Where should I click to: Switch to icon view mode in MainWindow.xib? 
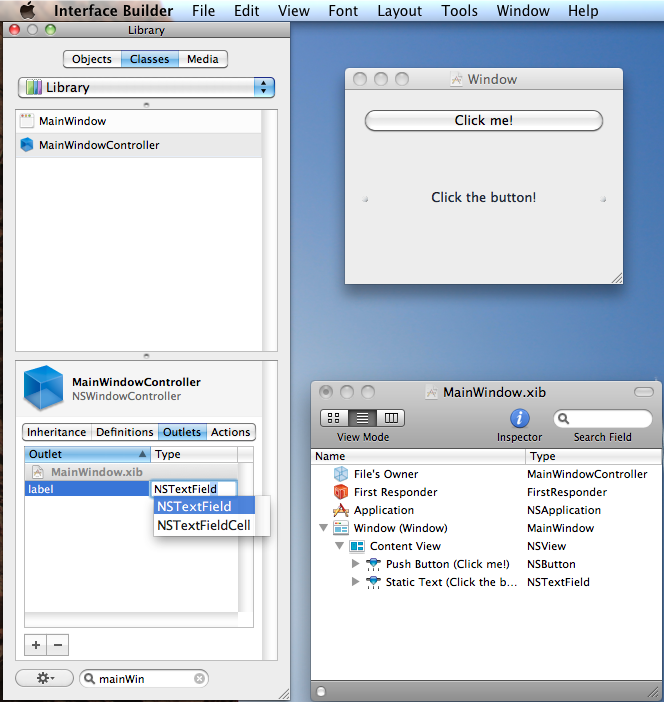point(334,418)
